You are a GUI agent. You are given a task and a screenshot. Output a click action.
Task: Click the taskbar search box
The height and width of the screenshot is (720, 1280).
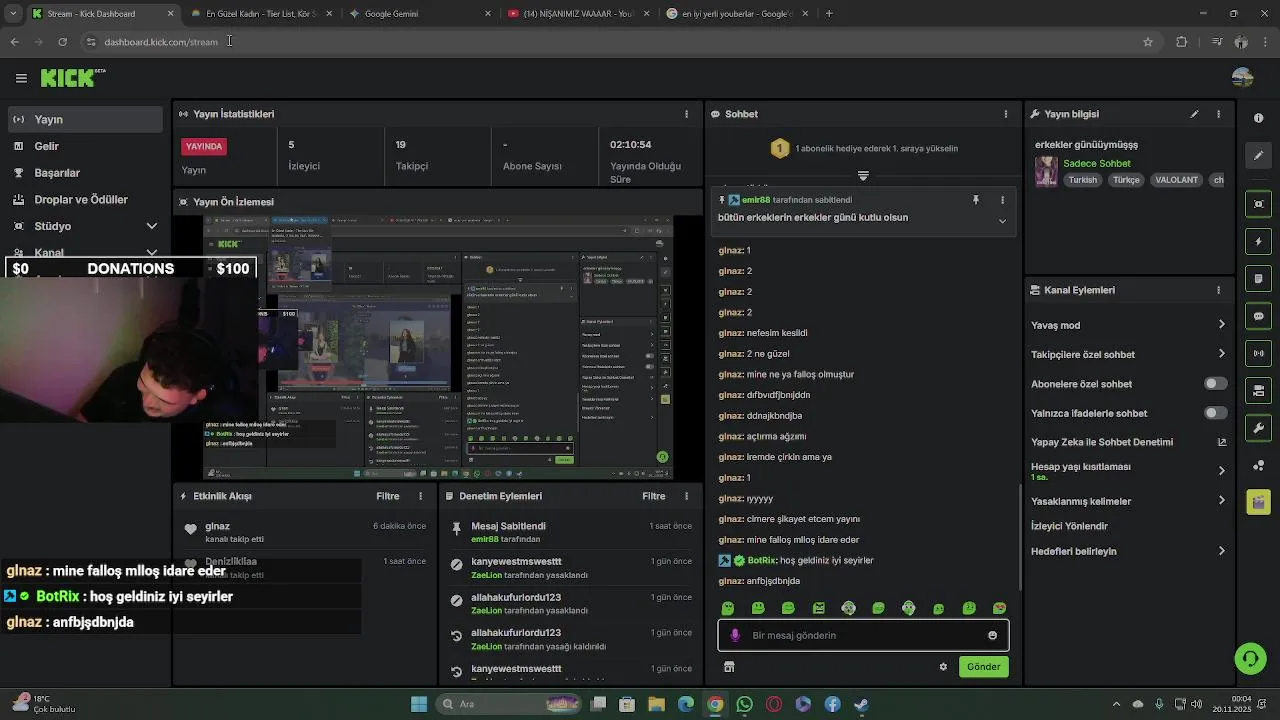(508, 704)
